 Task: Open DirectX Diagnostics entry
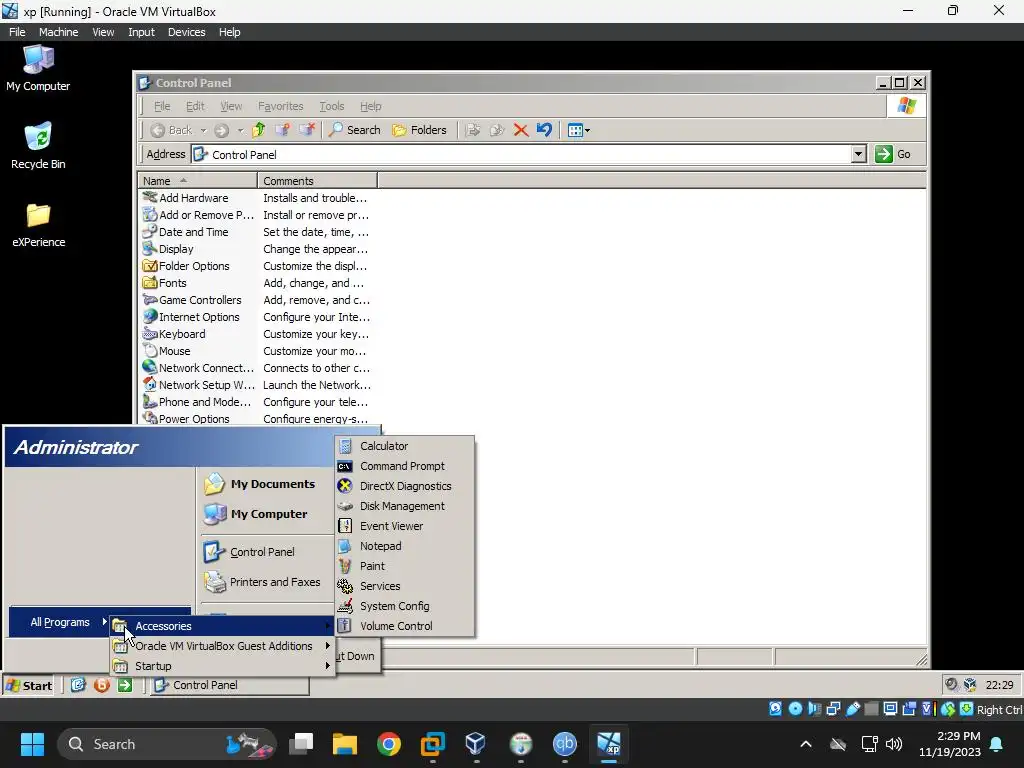(x=405, y=486)
